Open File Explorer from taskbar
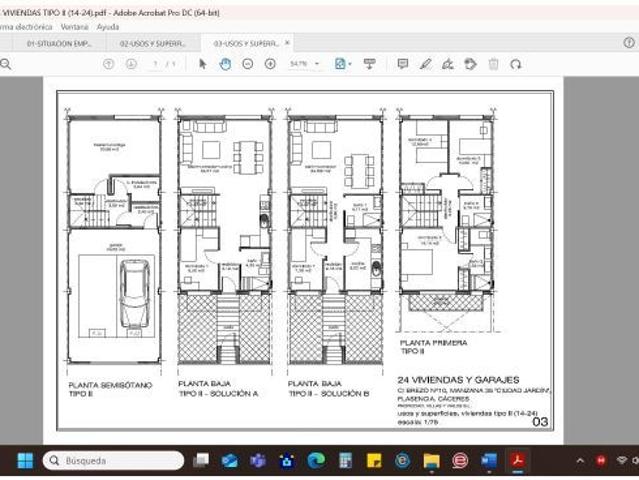Image resolution: width=639 pixels, height=480 pixels. [x=431, y=461]
